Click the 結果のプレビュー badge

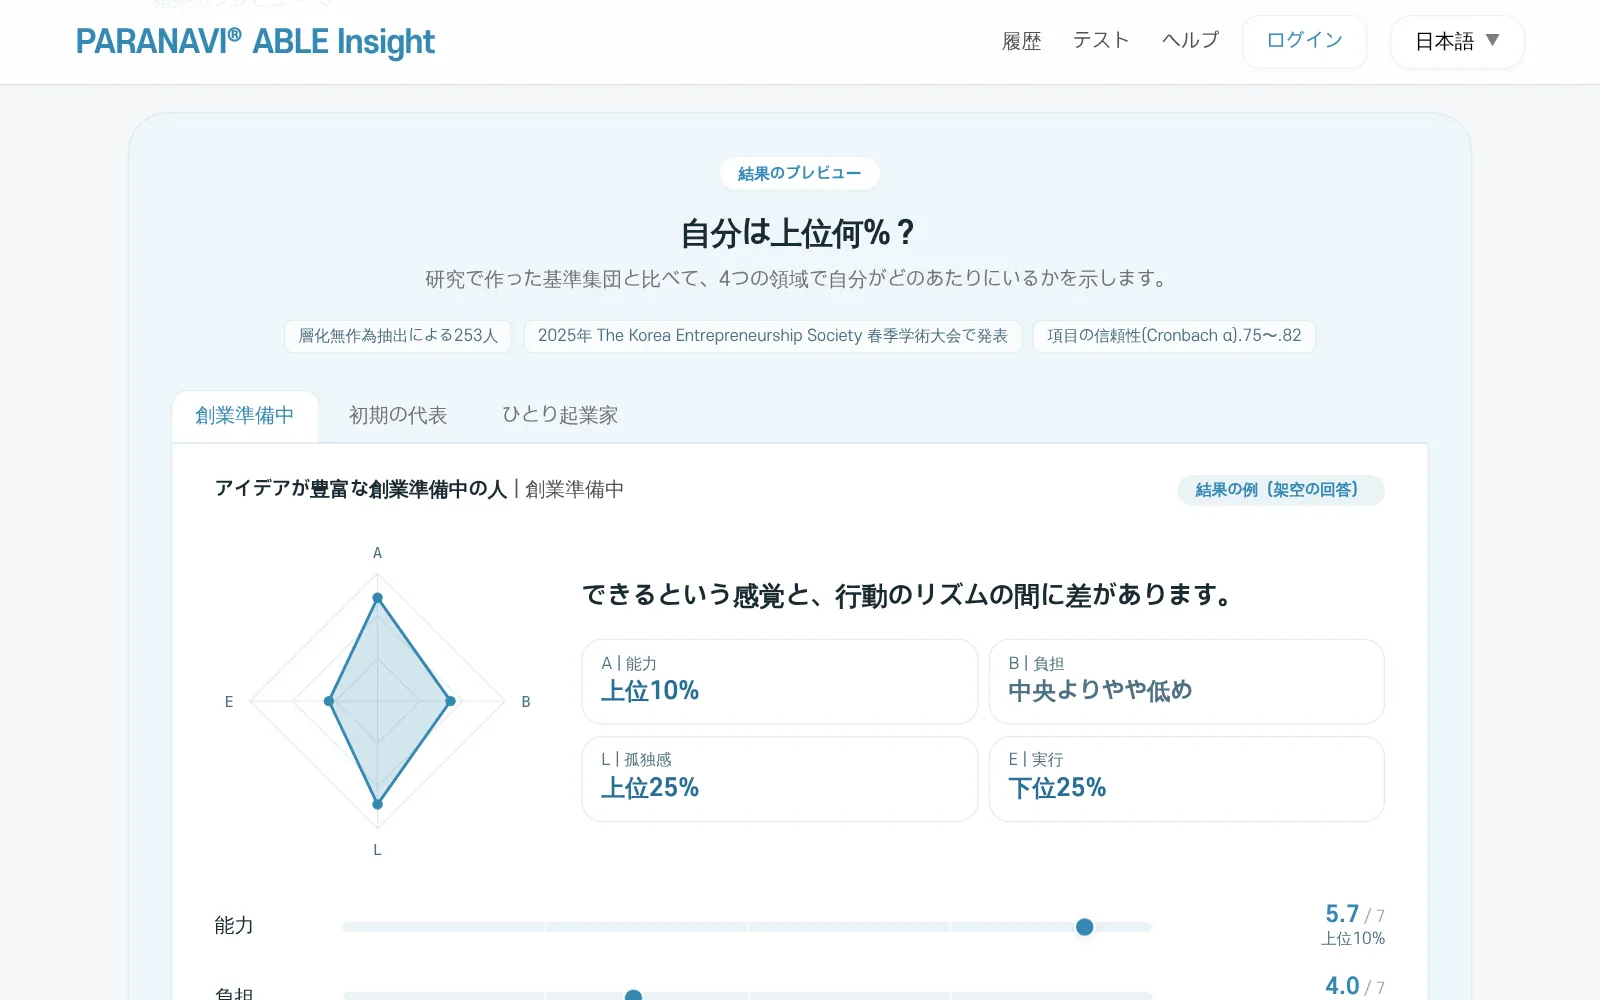click(x=799, y=173)
